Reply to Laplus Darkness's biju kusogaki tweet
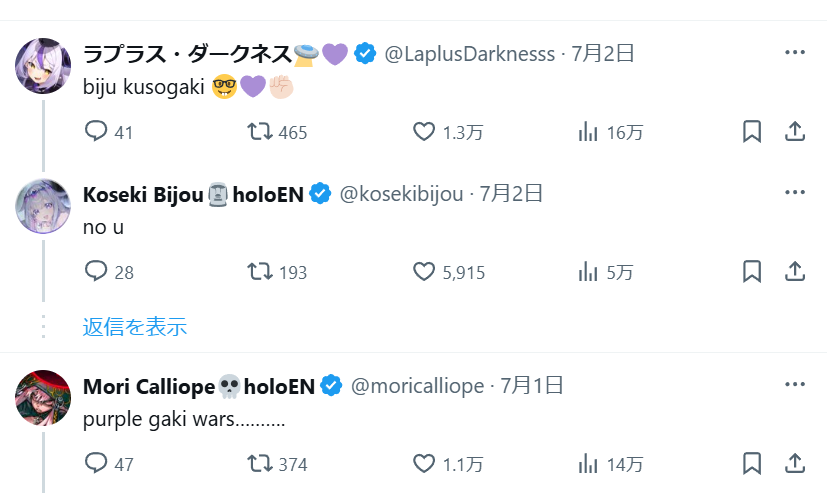Image resolution: width=827 pixels, height=493 pixels. point(96,131)
